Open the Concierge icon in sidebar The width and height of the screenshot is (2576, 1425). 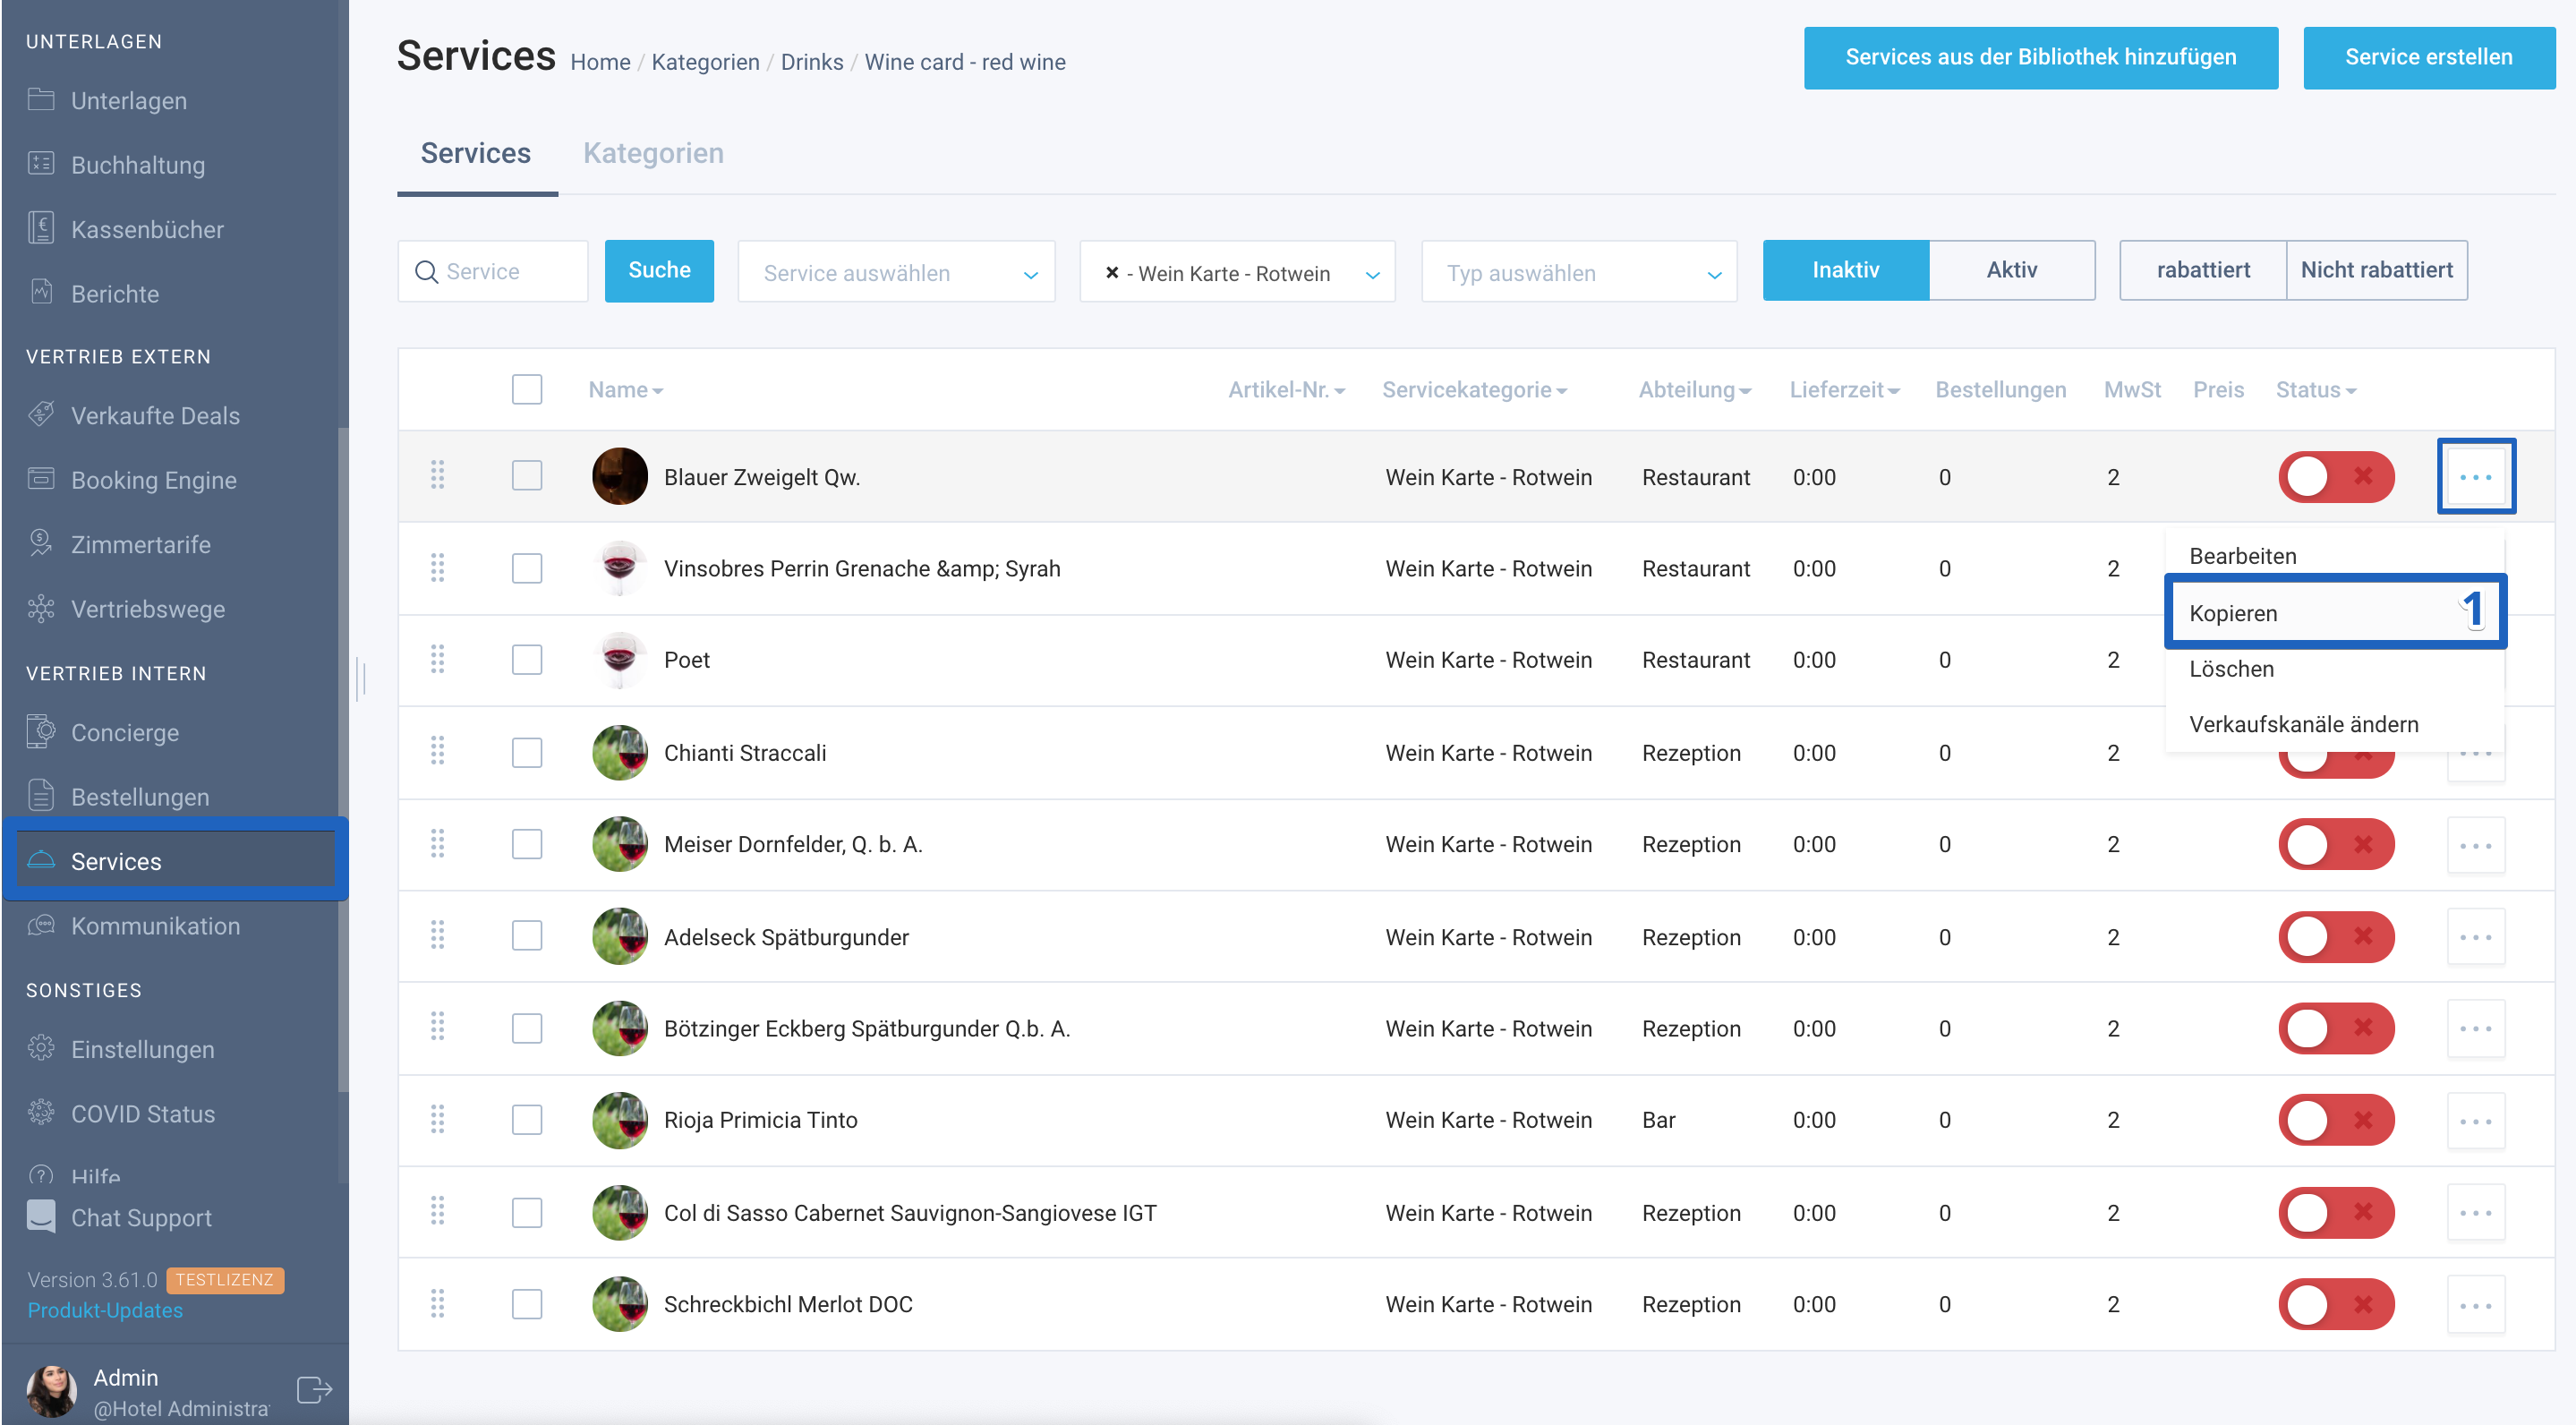(x=41, y=732)
